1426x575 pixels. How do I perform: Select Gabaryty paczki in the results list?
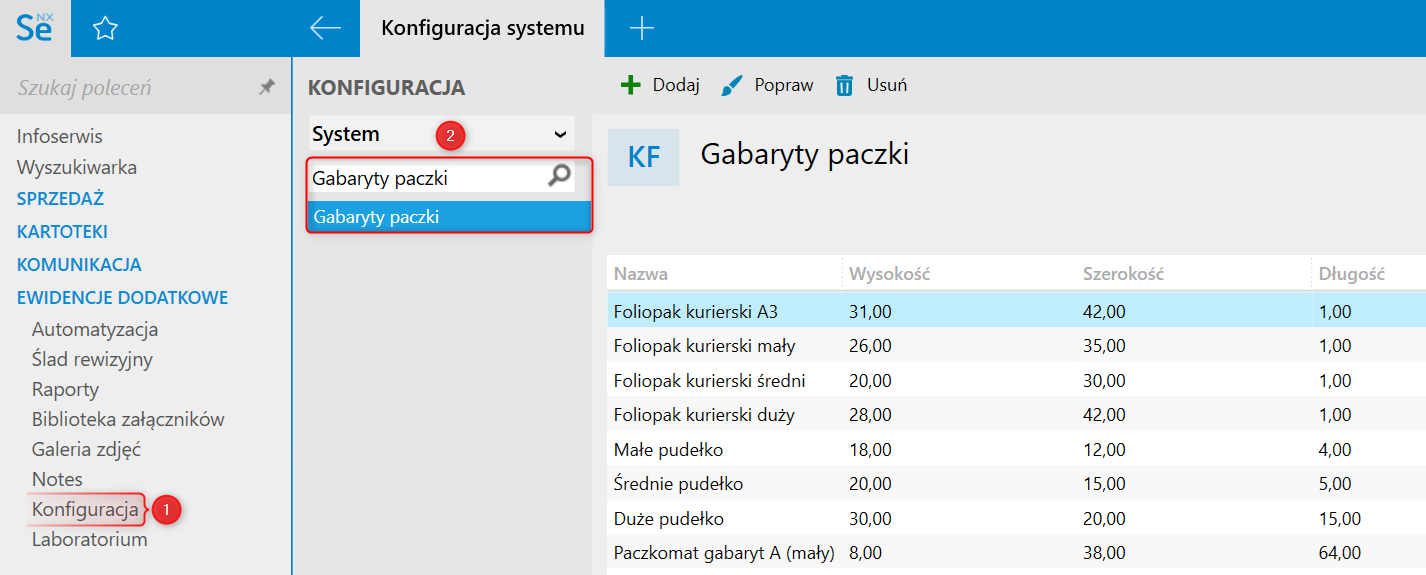point(449,216)
